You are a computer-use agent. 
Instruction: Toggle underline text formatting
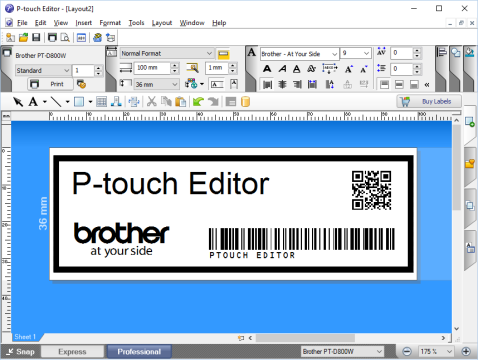tap(296, 69)
